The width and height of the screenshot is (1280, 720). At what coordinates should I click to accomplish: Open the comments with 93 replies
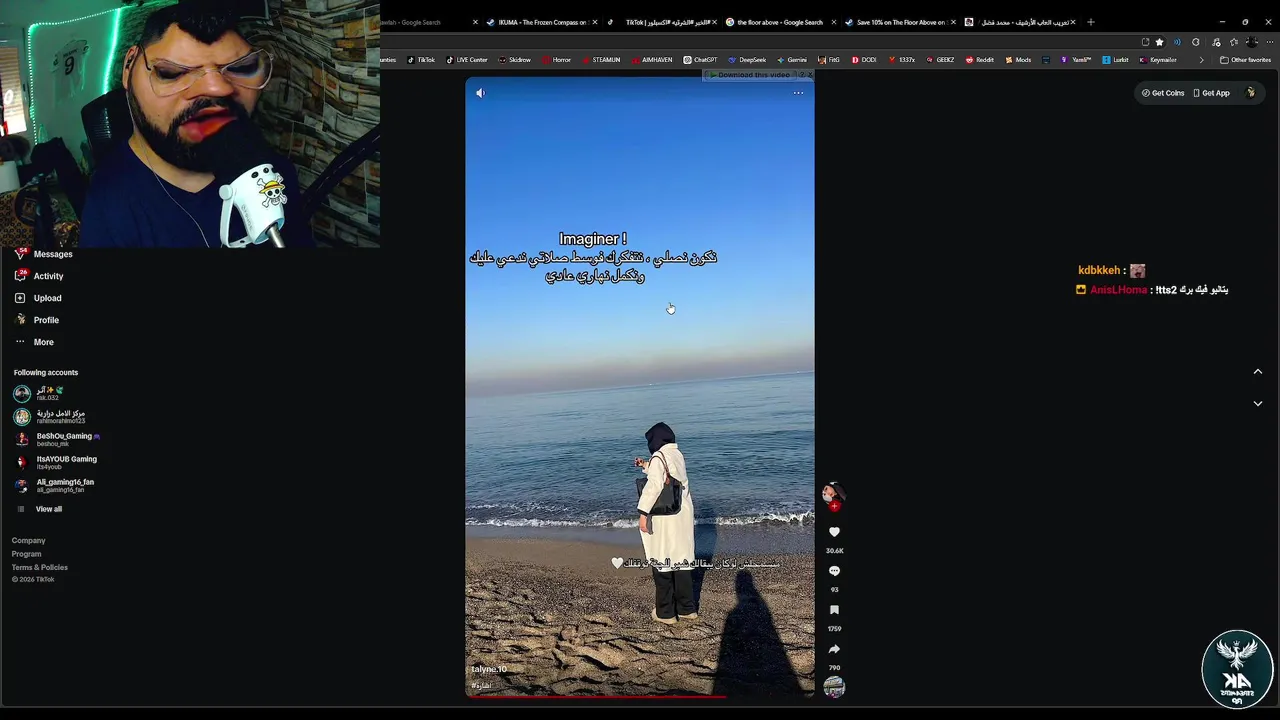(834, 571)
